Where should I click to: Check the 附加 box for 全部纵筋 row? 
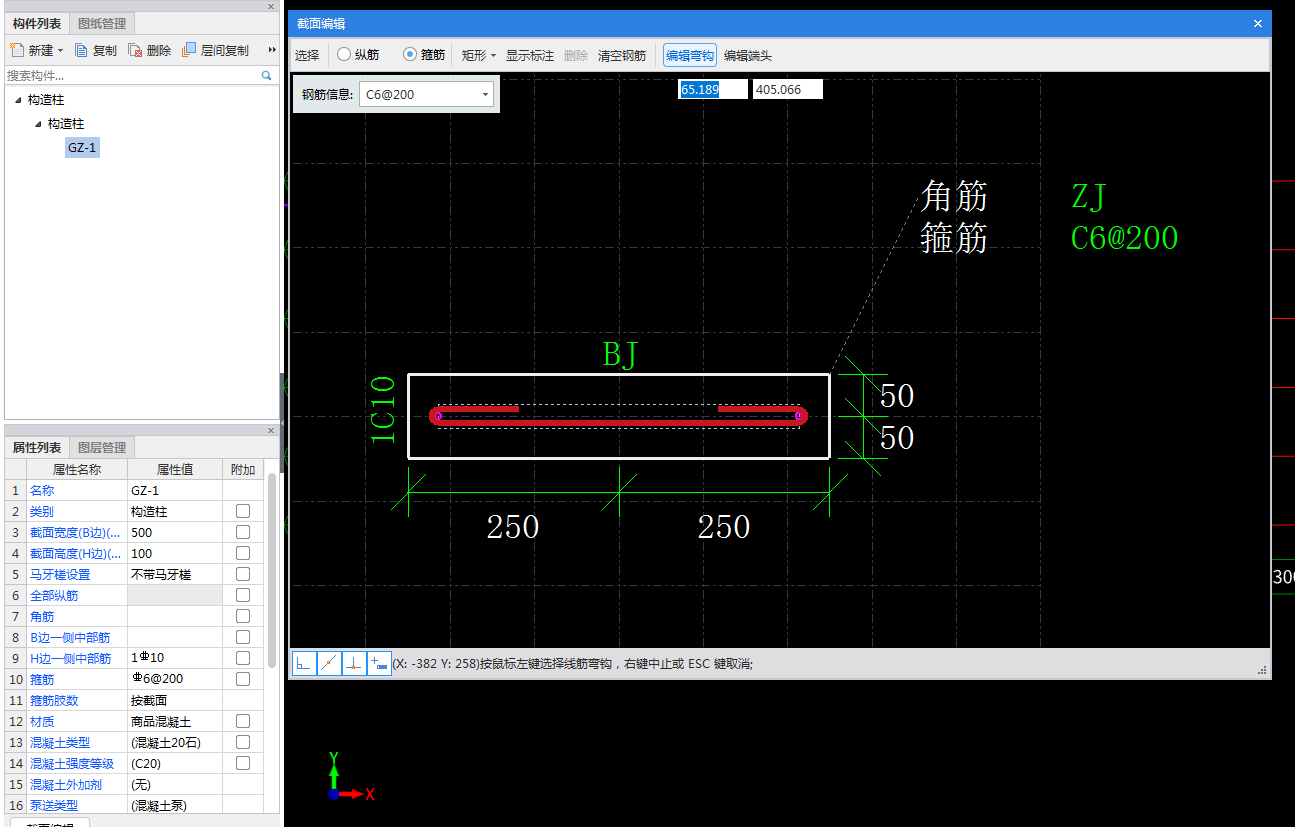point(243,595)
